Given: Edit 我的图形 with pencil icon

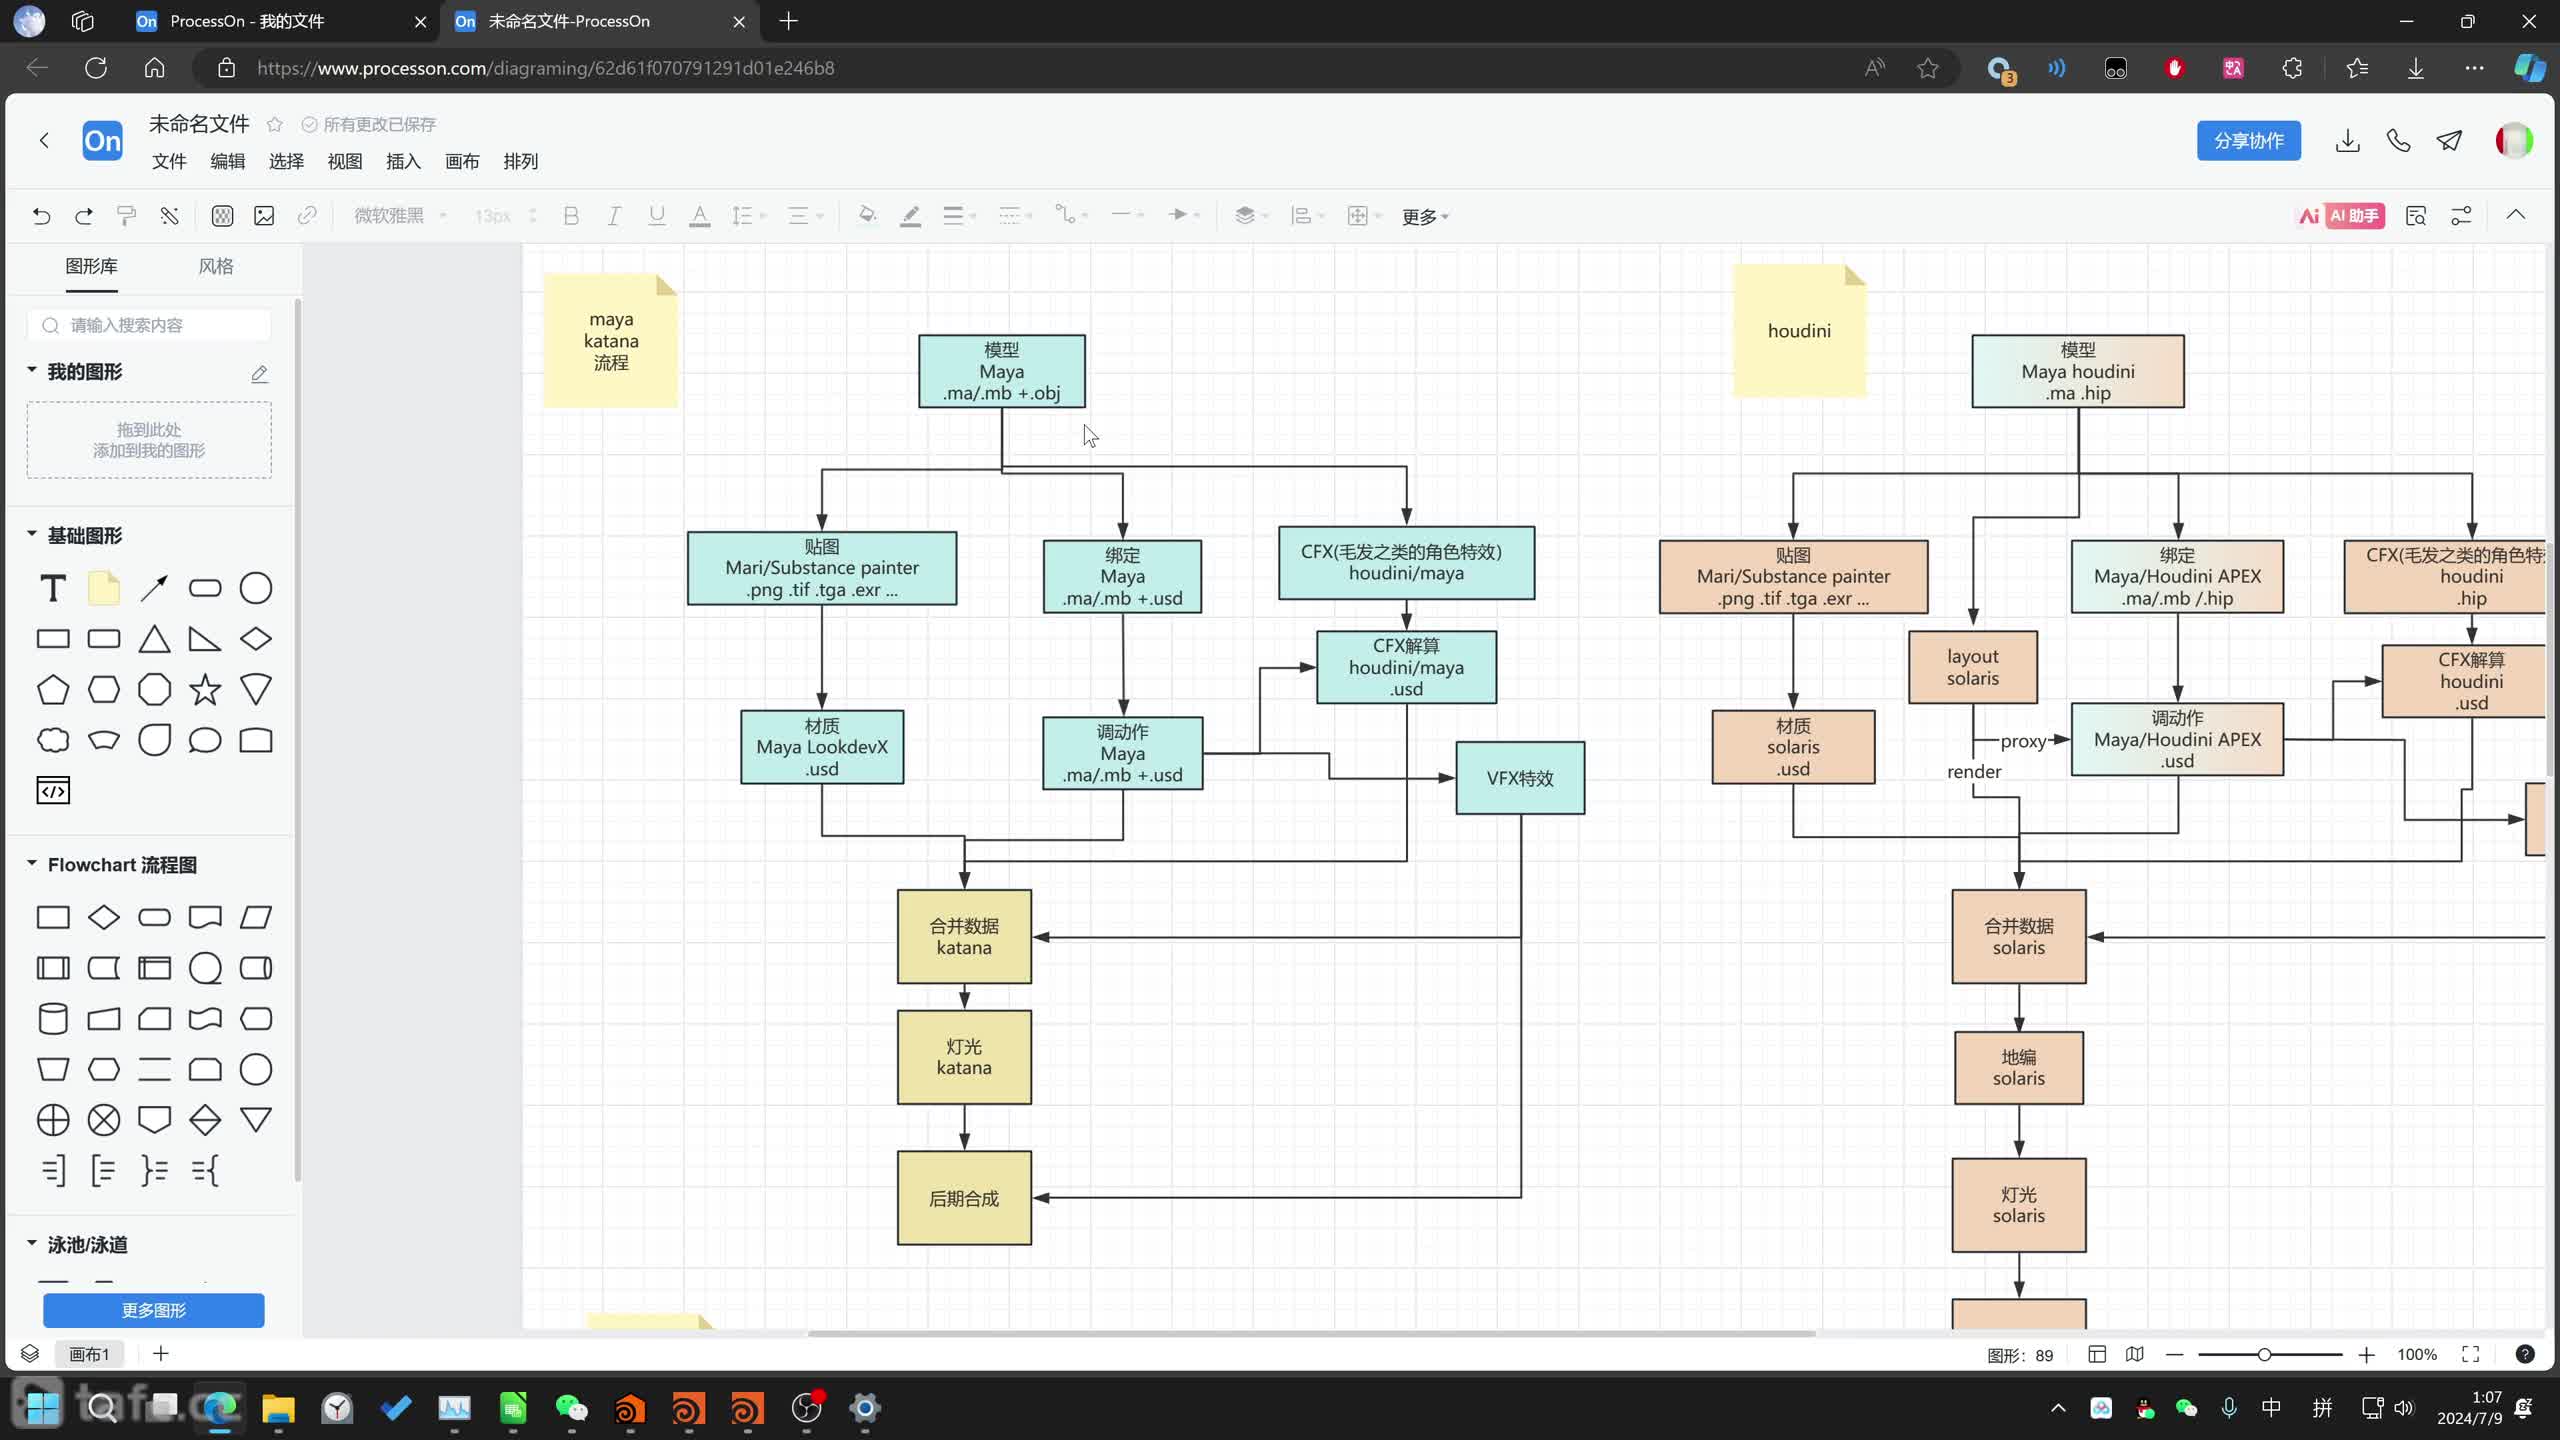Looking at the screenshot, I should pyautogui.click(x=259, y=373).
